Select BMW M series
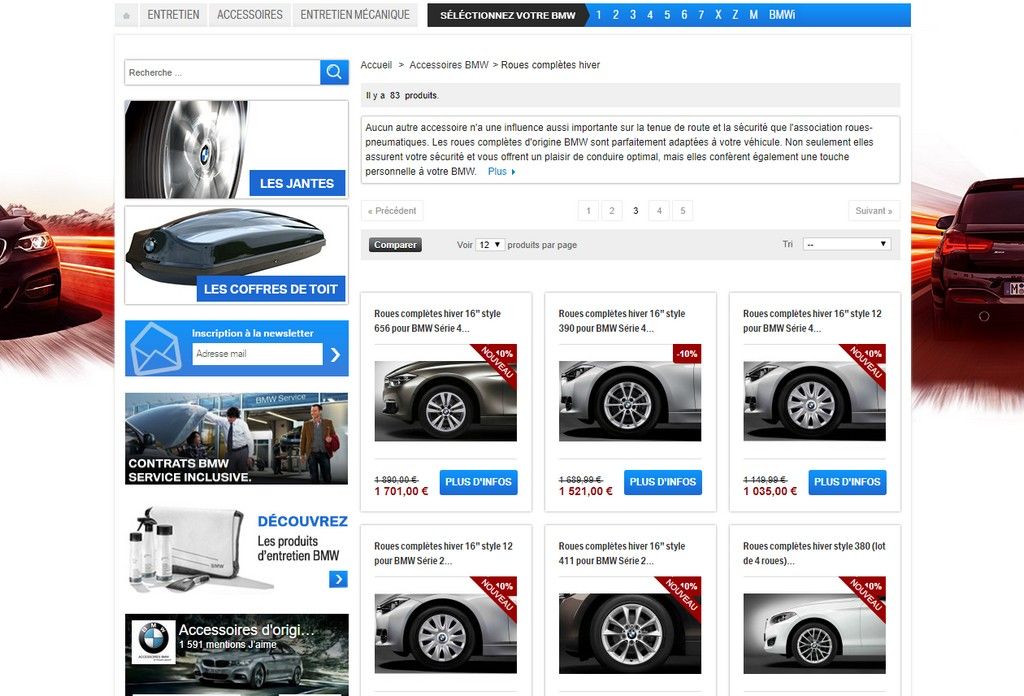 [x=753, y=14]
